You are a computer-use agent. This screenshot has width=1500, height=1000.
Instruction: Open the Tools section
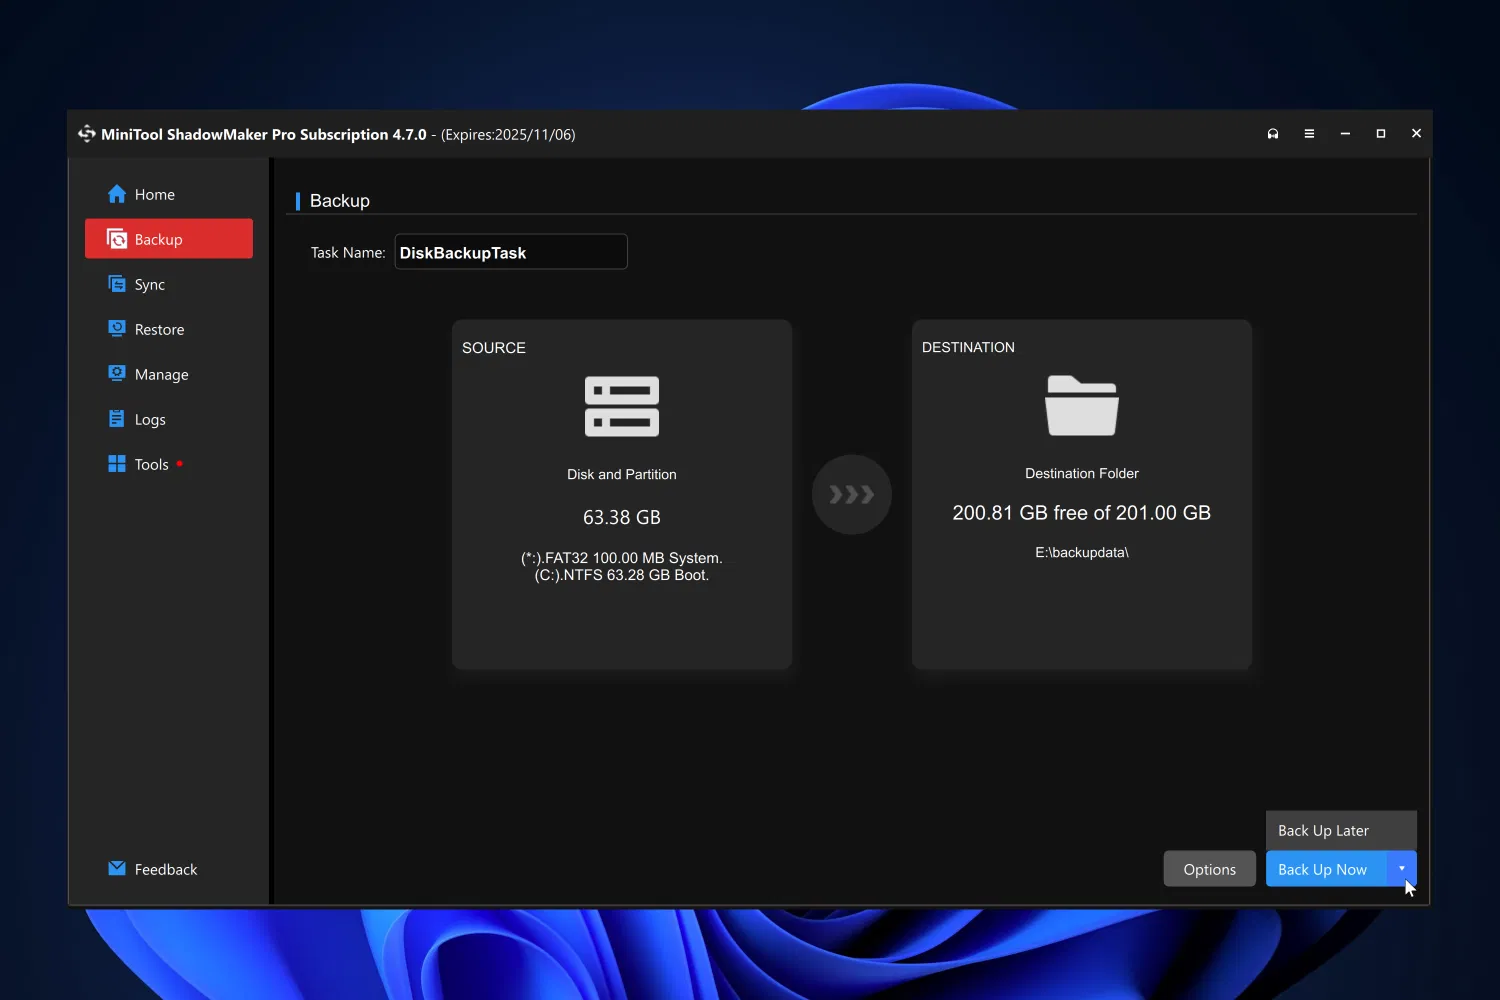pos(151,465)
